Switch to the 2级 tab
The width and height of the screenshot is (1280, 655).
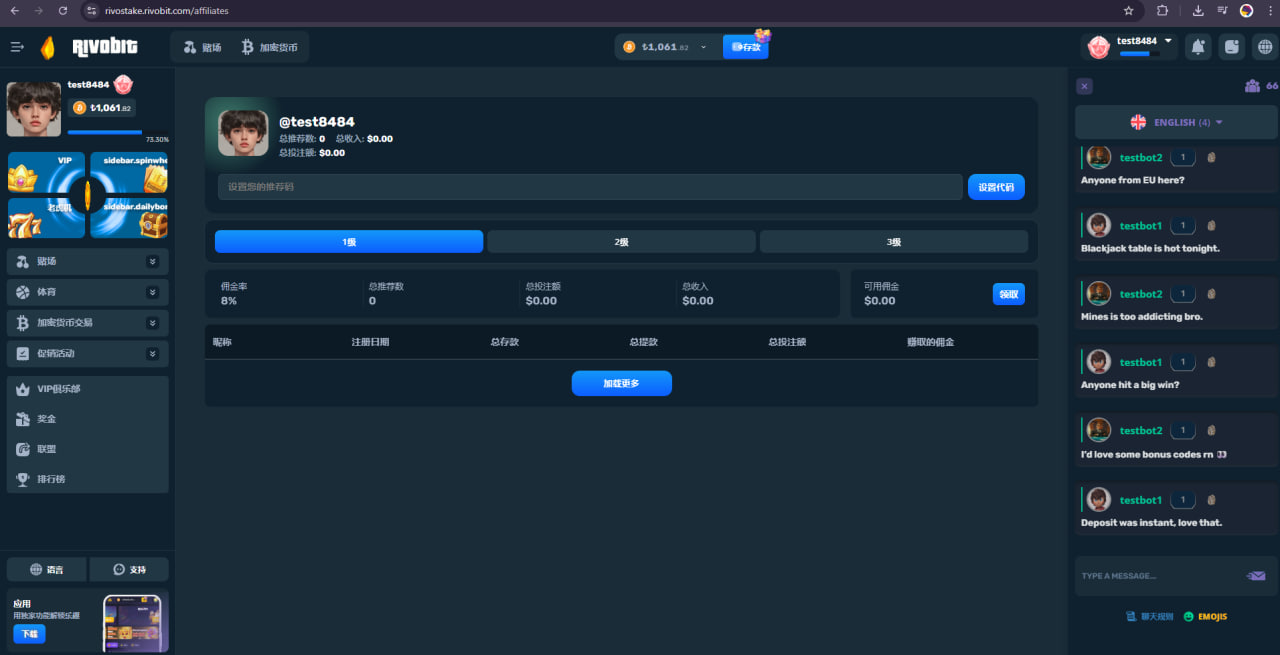pyautogui.click(x=621, y=242)
